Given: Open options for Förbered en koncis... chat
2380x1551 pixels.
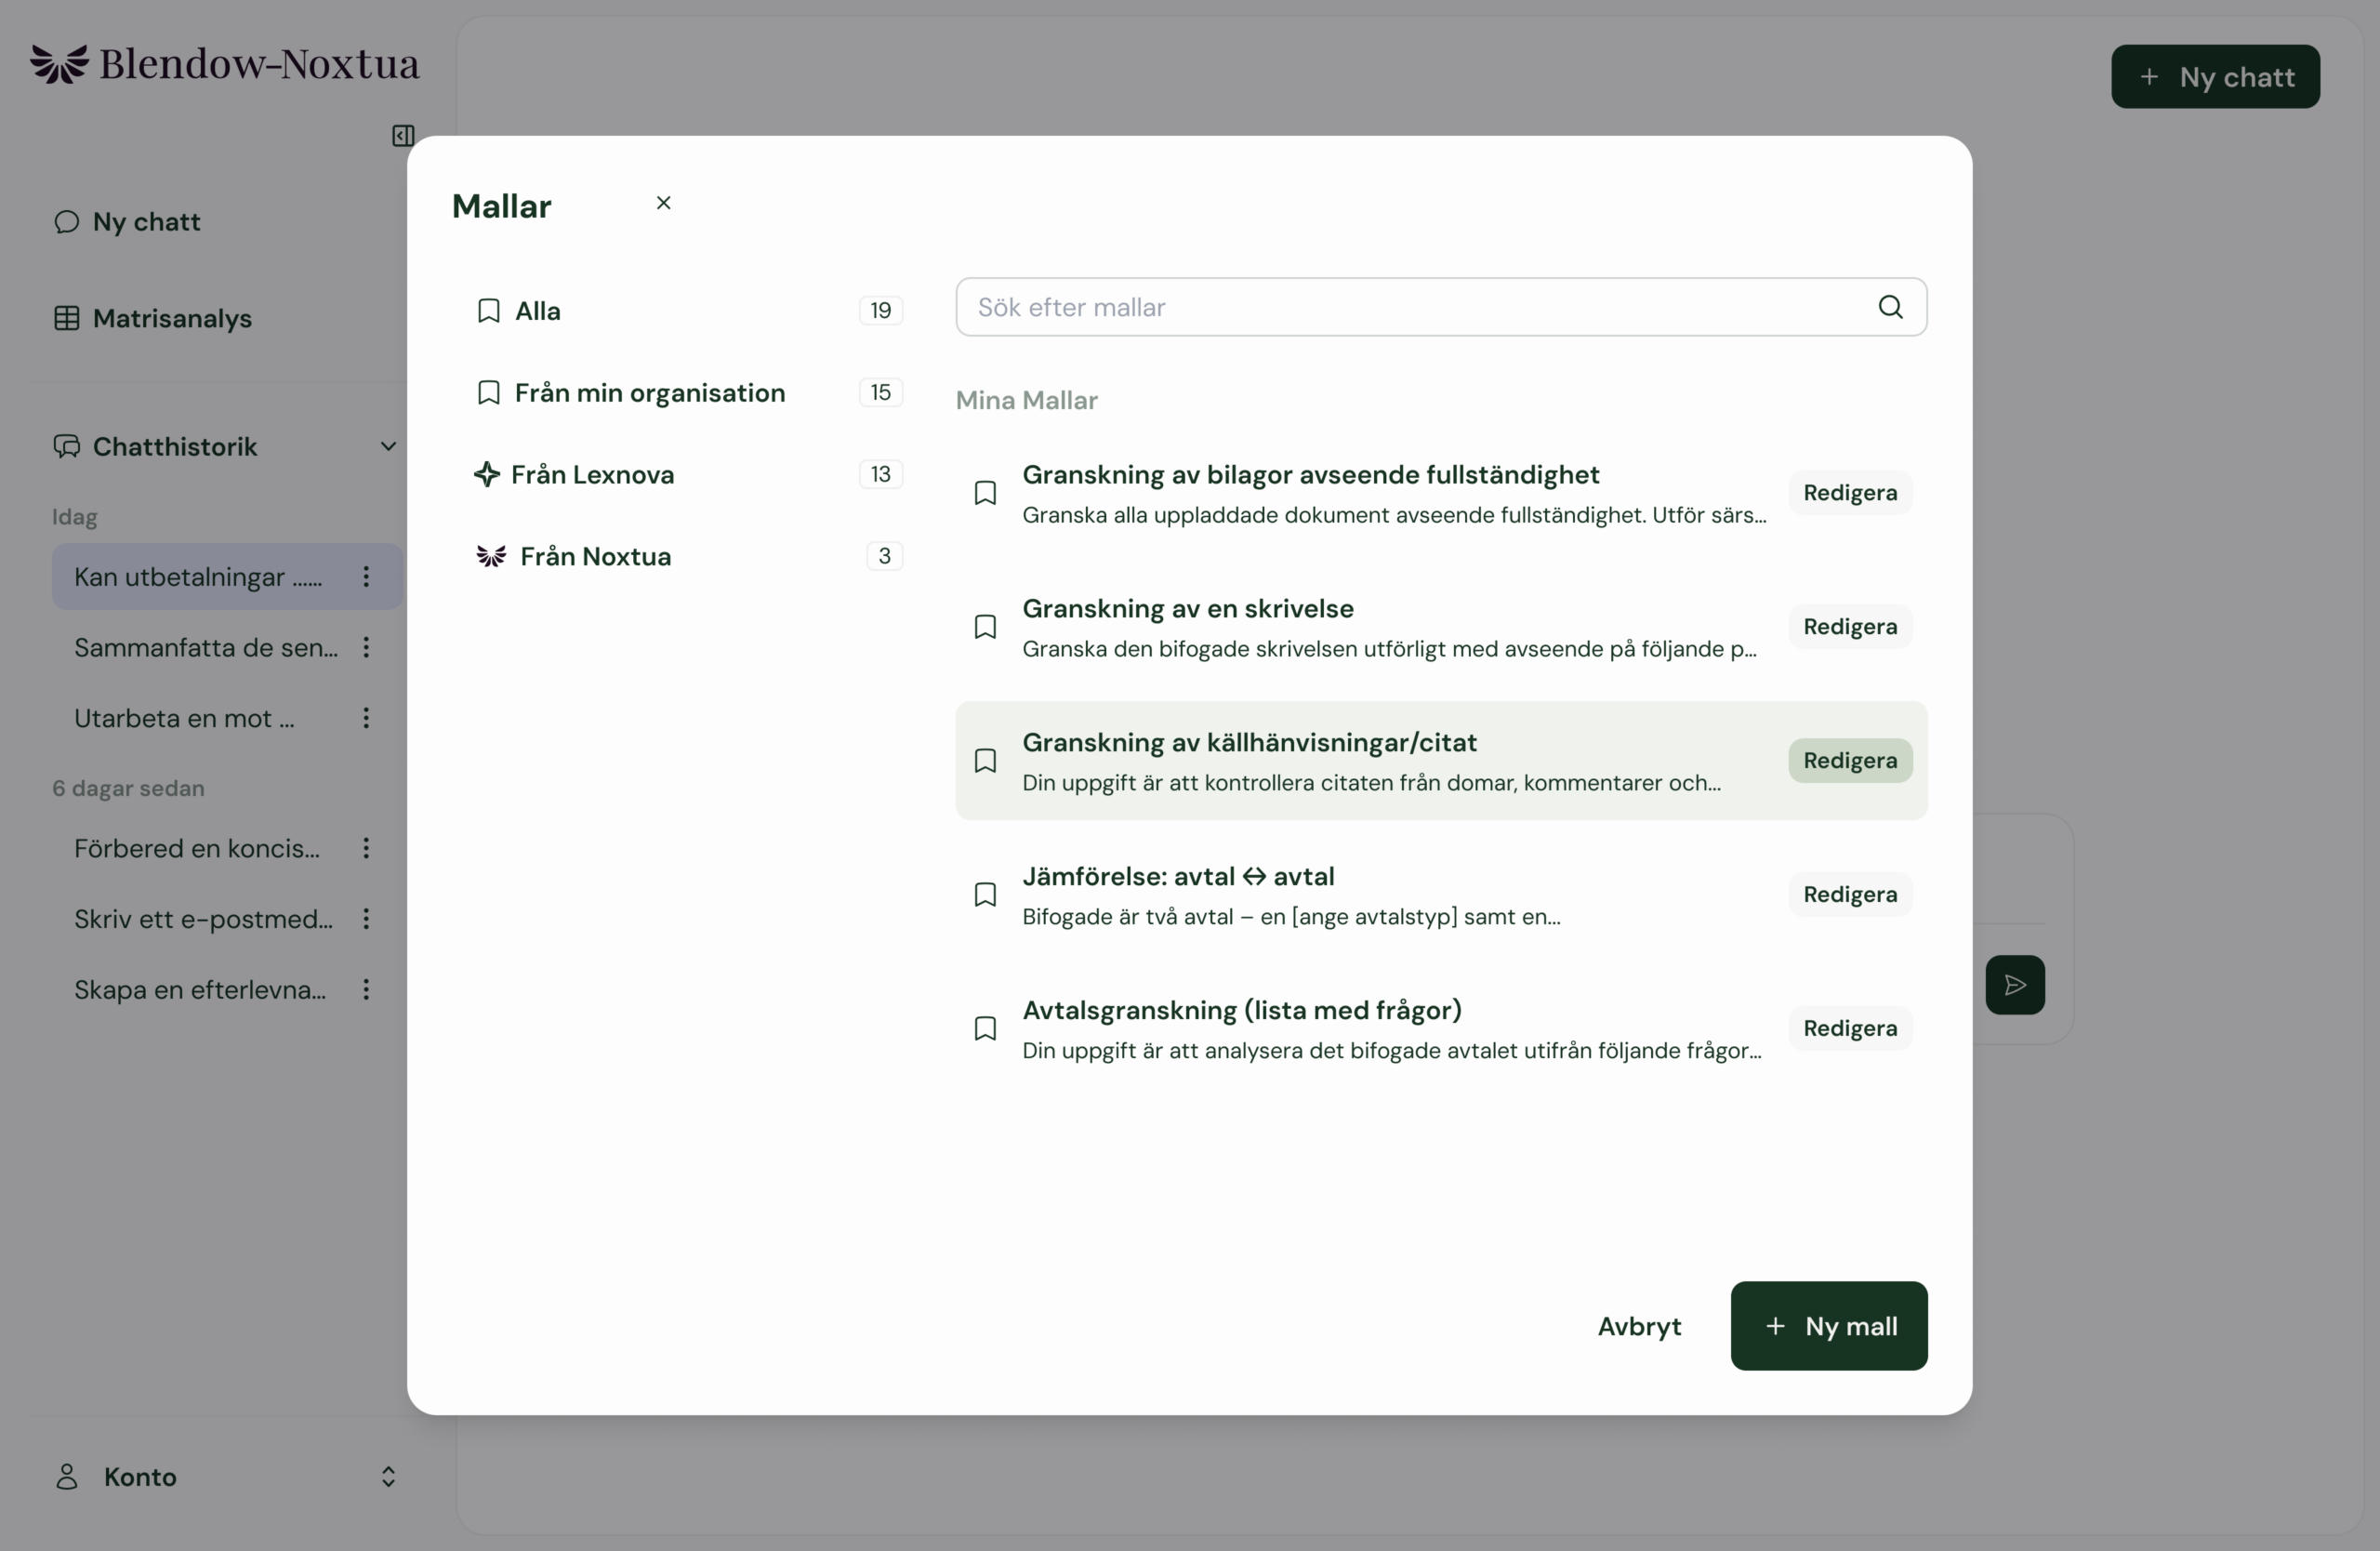Looking at the screenshot, I should tap(366, 849).
